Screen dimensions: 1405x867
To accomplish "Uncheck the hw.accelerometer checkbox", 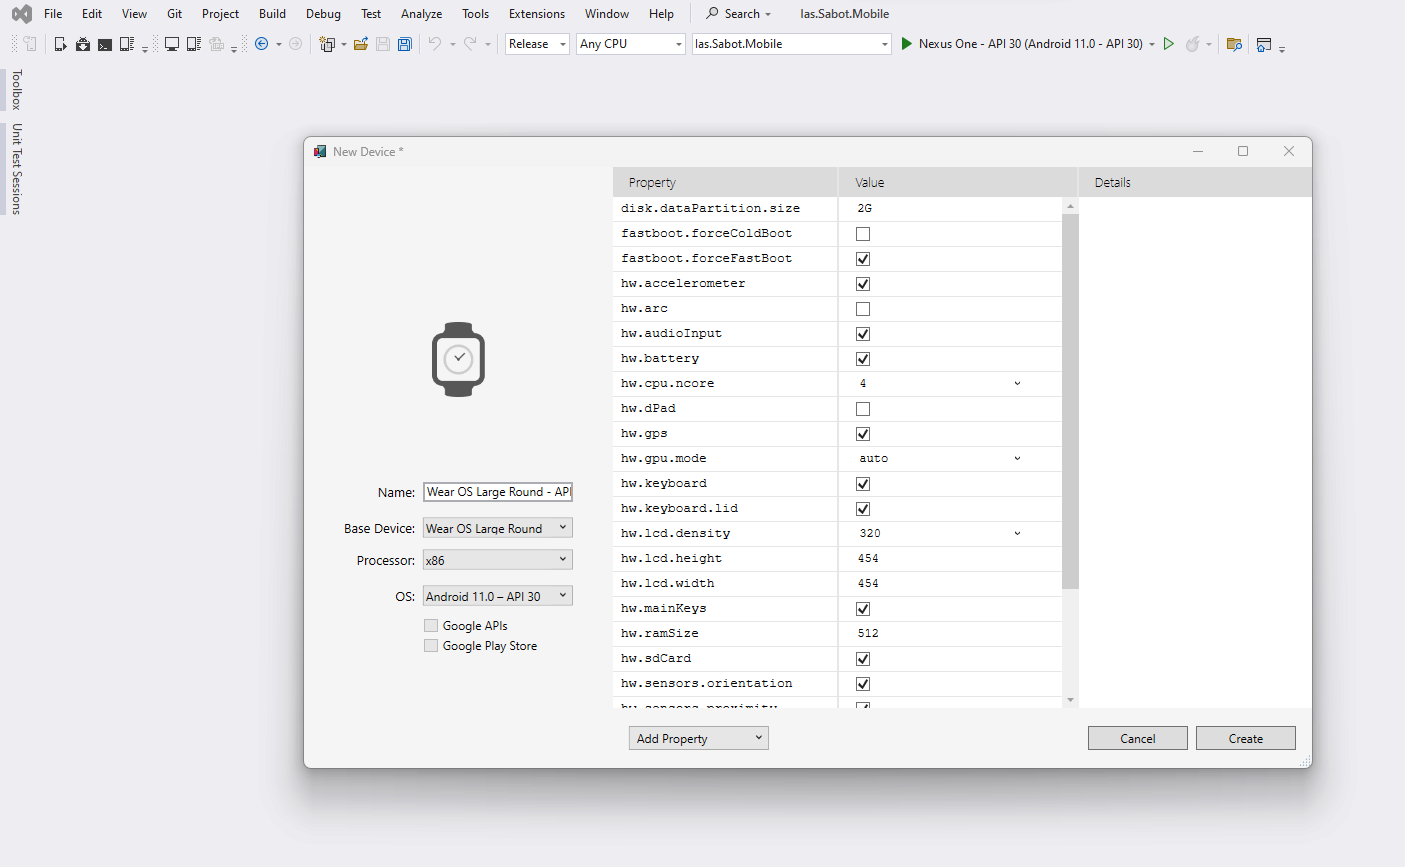I will coord(863,284).
